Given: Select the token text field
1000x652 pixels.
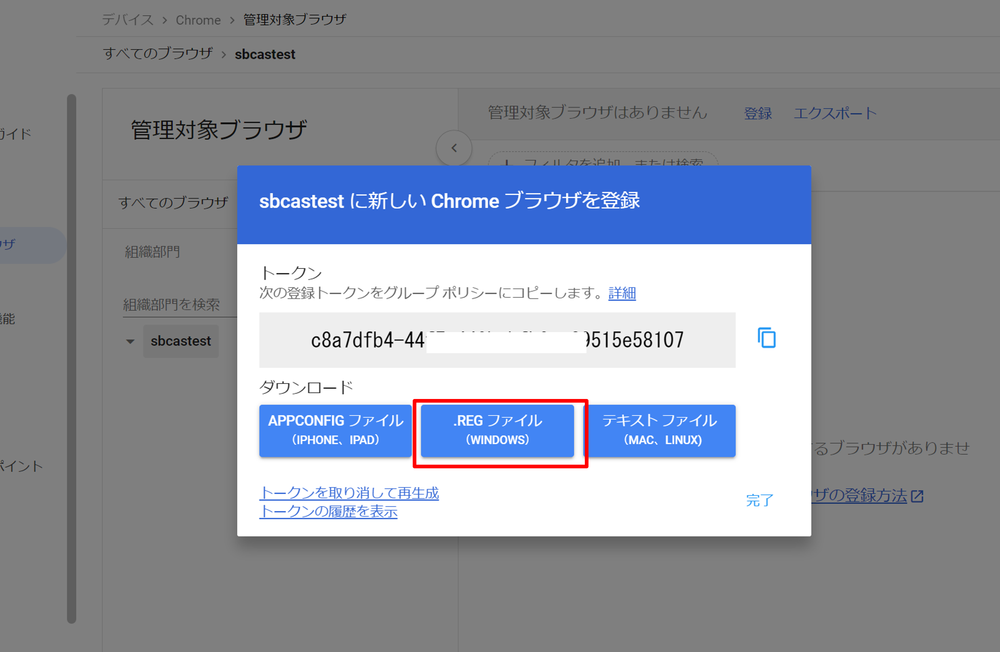Looking at the screenshot, I should [x=497, y=340].
